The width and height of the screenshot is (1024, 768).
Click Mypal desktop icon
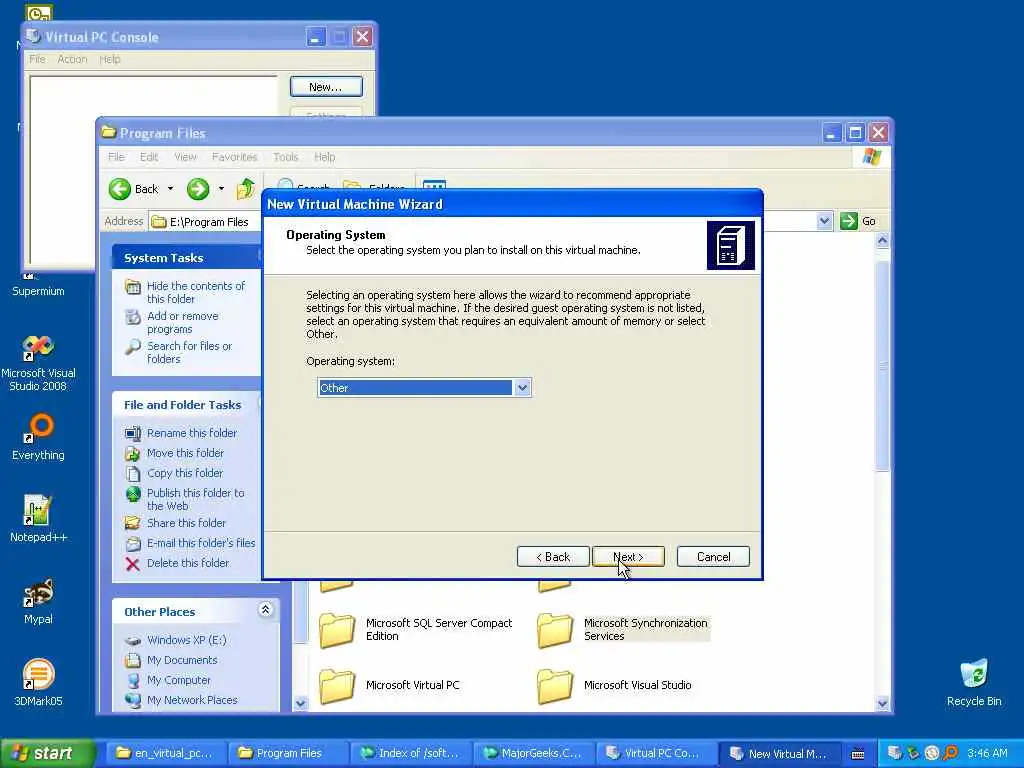pyautogui.click(x=38, y=593)
